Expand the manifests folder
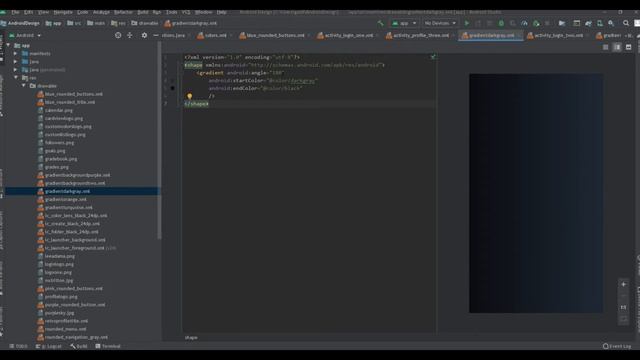The width and height of the screenshot is (640, 360). tap(16, 53)
